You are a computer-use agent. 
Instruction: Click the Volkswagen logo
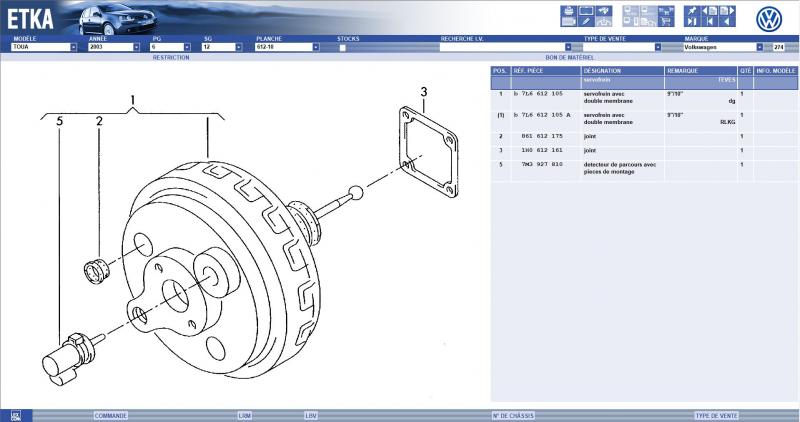tap(768, 18)
